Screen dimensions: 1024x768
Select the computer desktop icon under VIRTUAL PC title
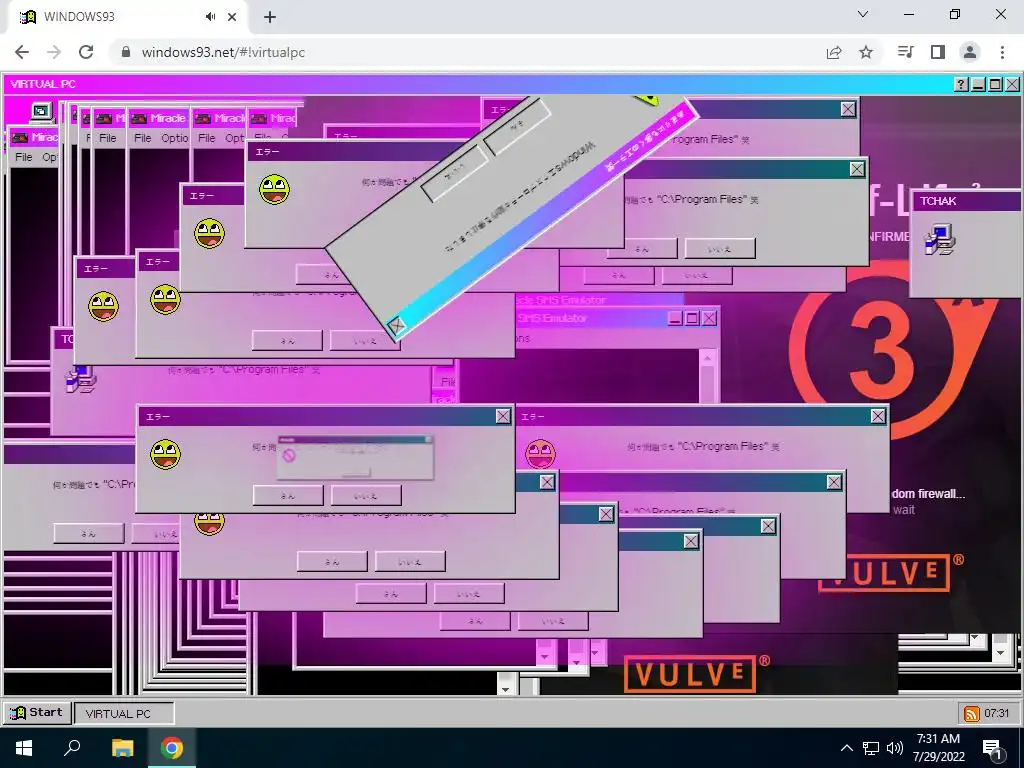coord(42,112)
